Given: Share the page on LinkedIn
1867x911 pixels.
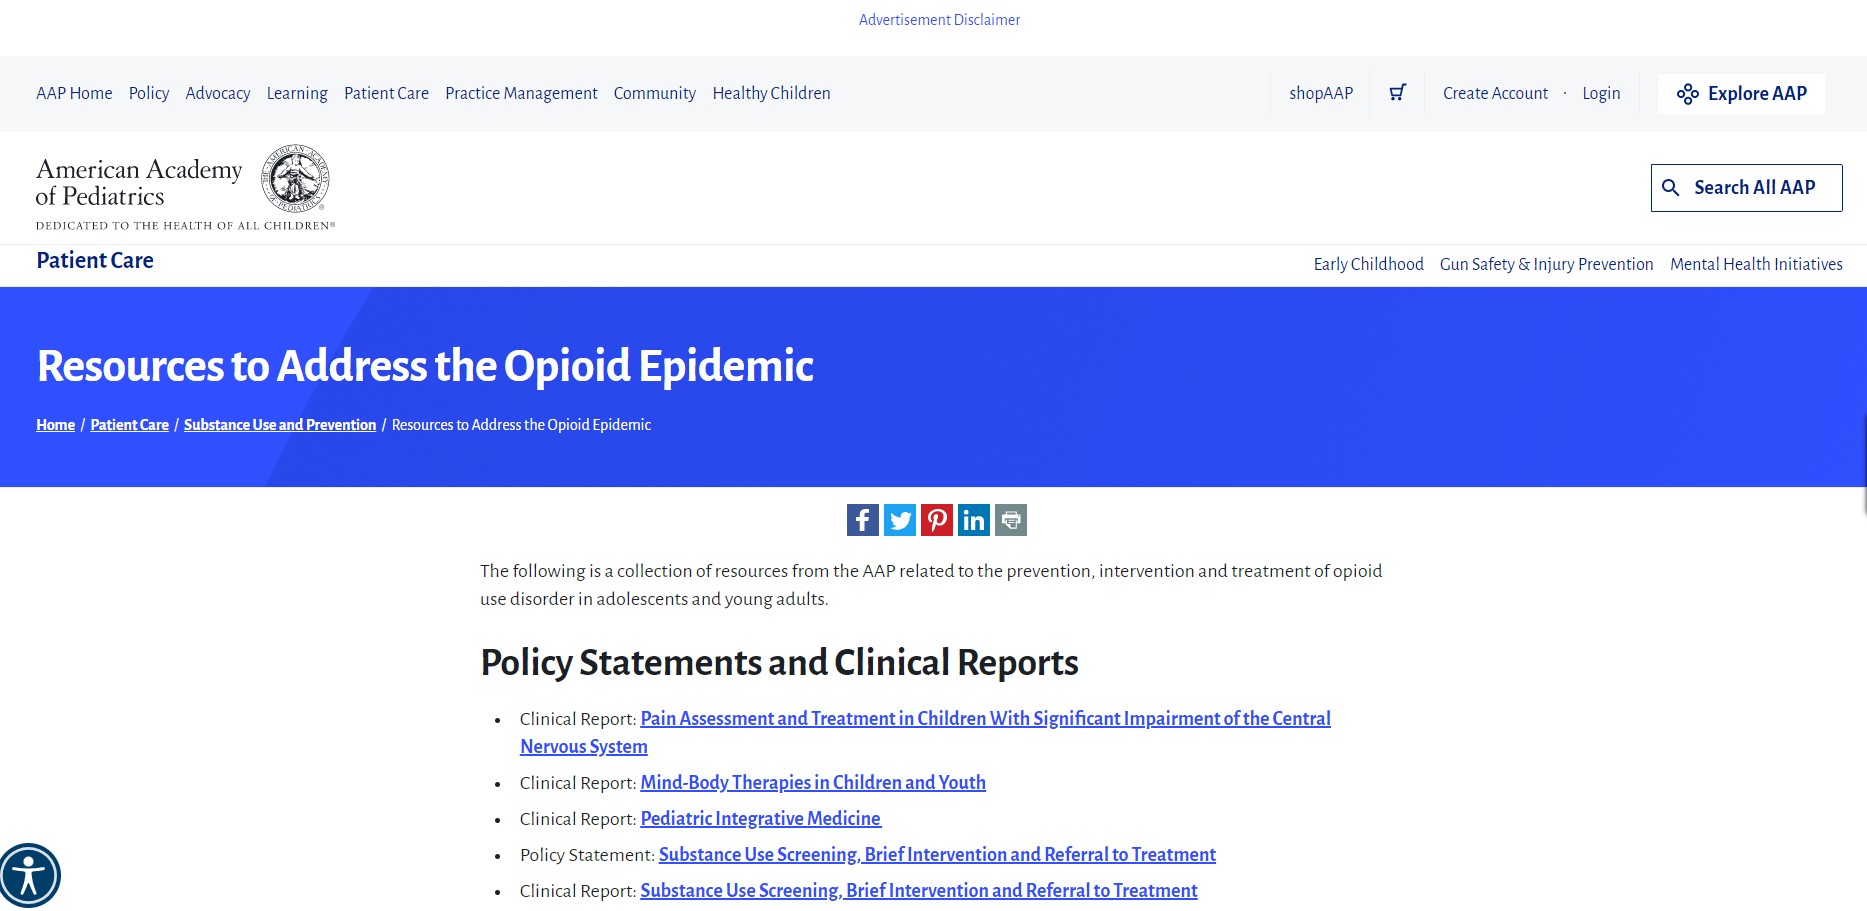Looking at the screenshot, I should [x=974, y=520].
